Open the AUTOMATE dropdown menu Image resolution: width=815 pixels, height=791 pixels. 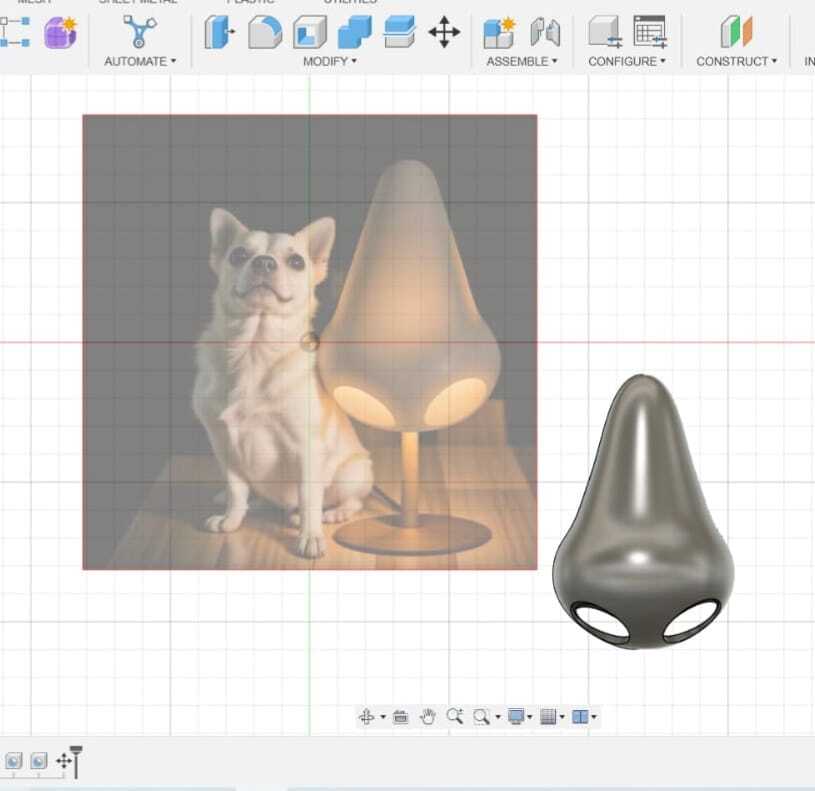140,61
